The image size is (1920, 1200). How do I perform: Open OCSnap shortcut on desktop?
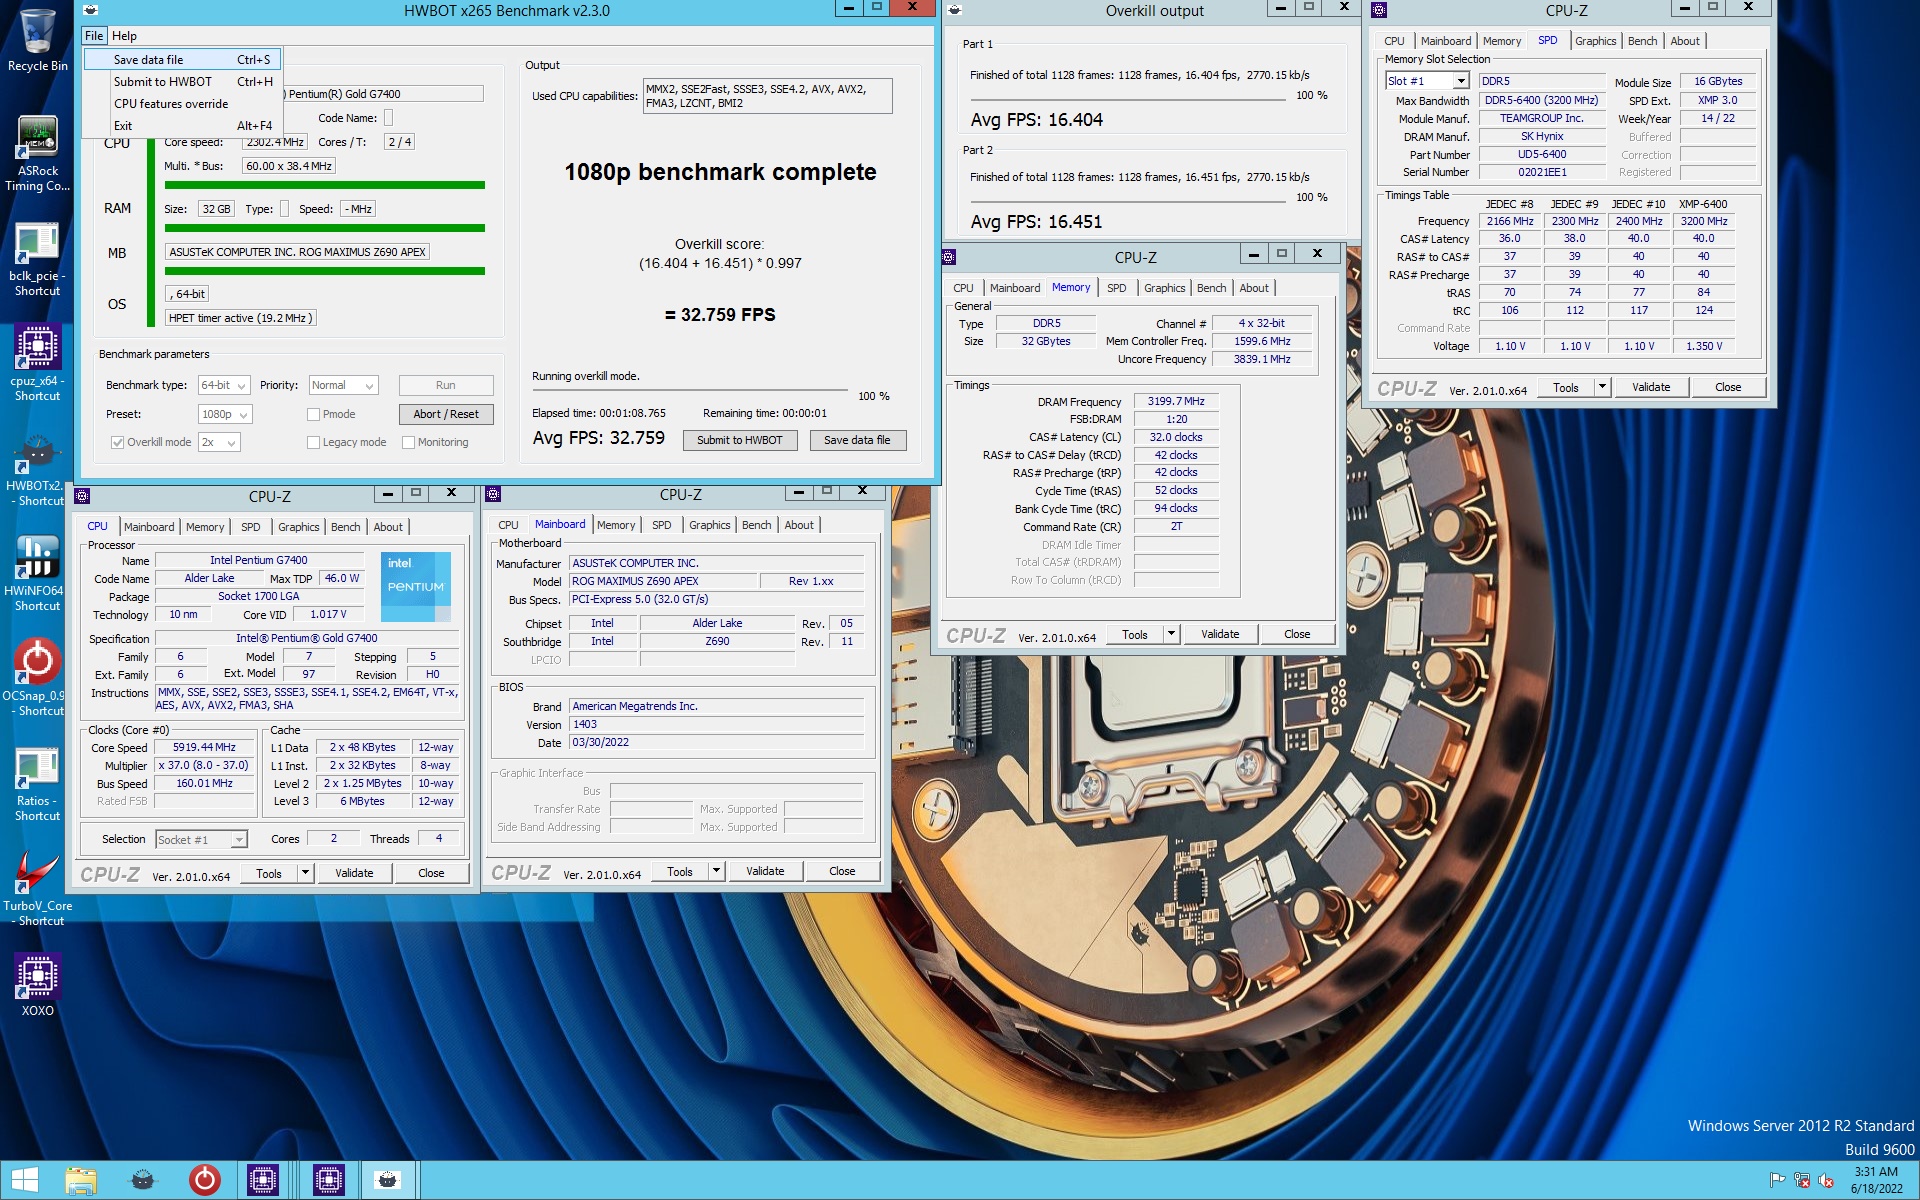click(37, 679)
